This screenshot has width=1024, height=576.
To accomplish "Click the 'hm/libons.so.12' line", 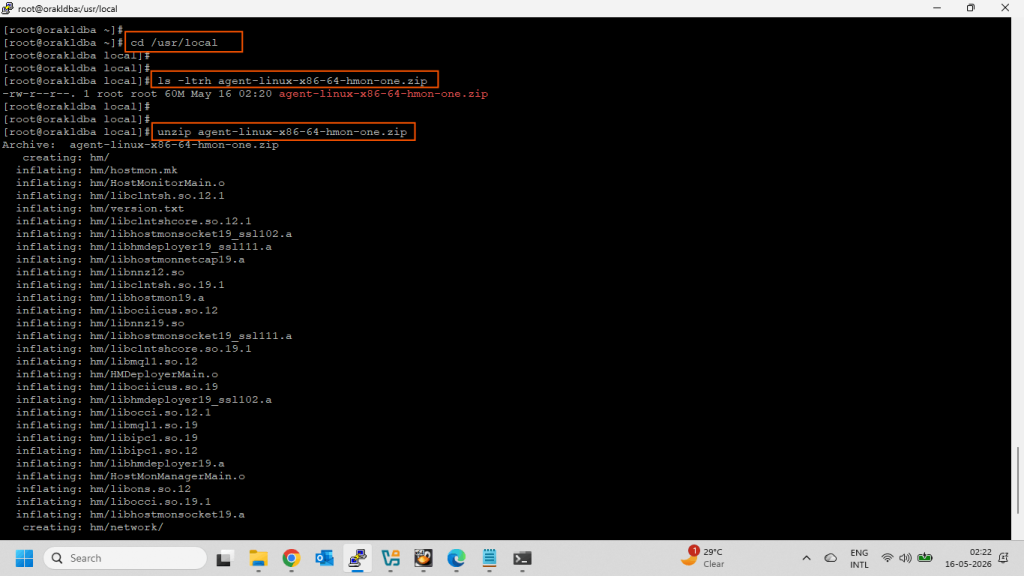I will [103, 489].
